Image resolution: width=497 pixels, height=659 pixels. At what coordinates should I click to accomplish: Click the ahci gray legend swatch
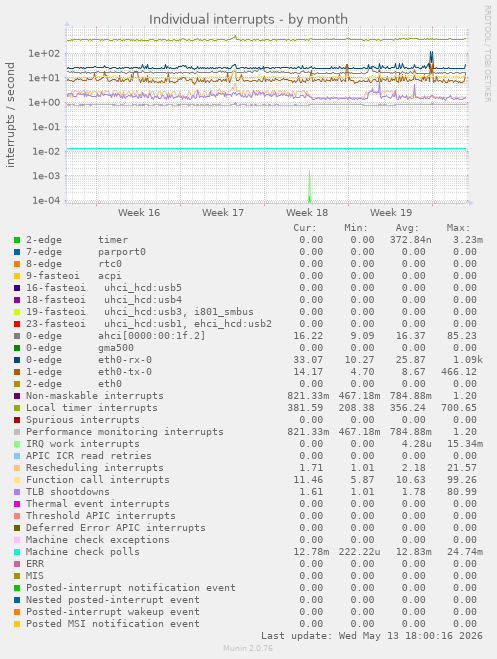coord(17,336)
